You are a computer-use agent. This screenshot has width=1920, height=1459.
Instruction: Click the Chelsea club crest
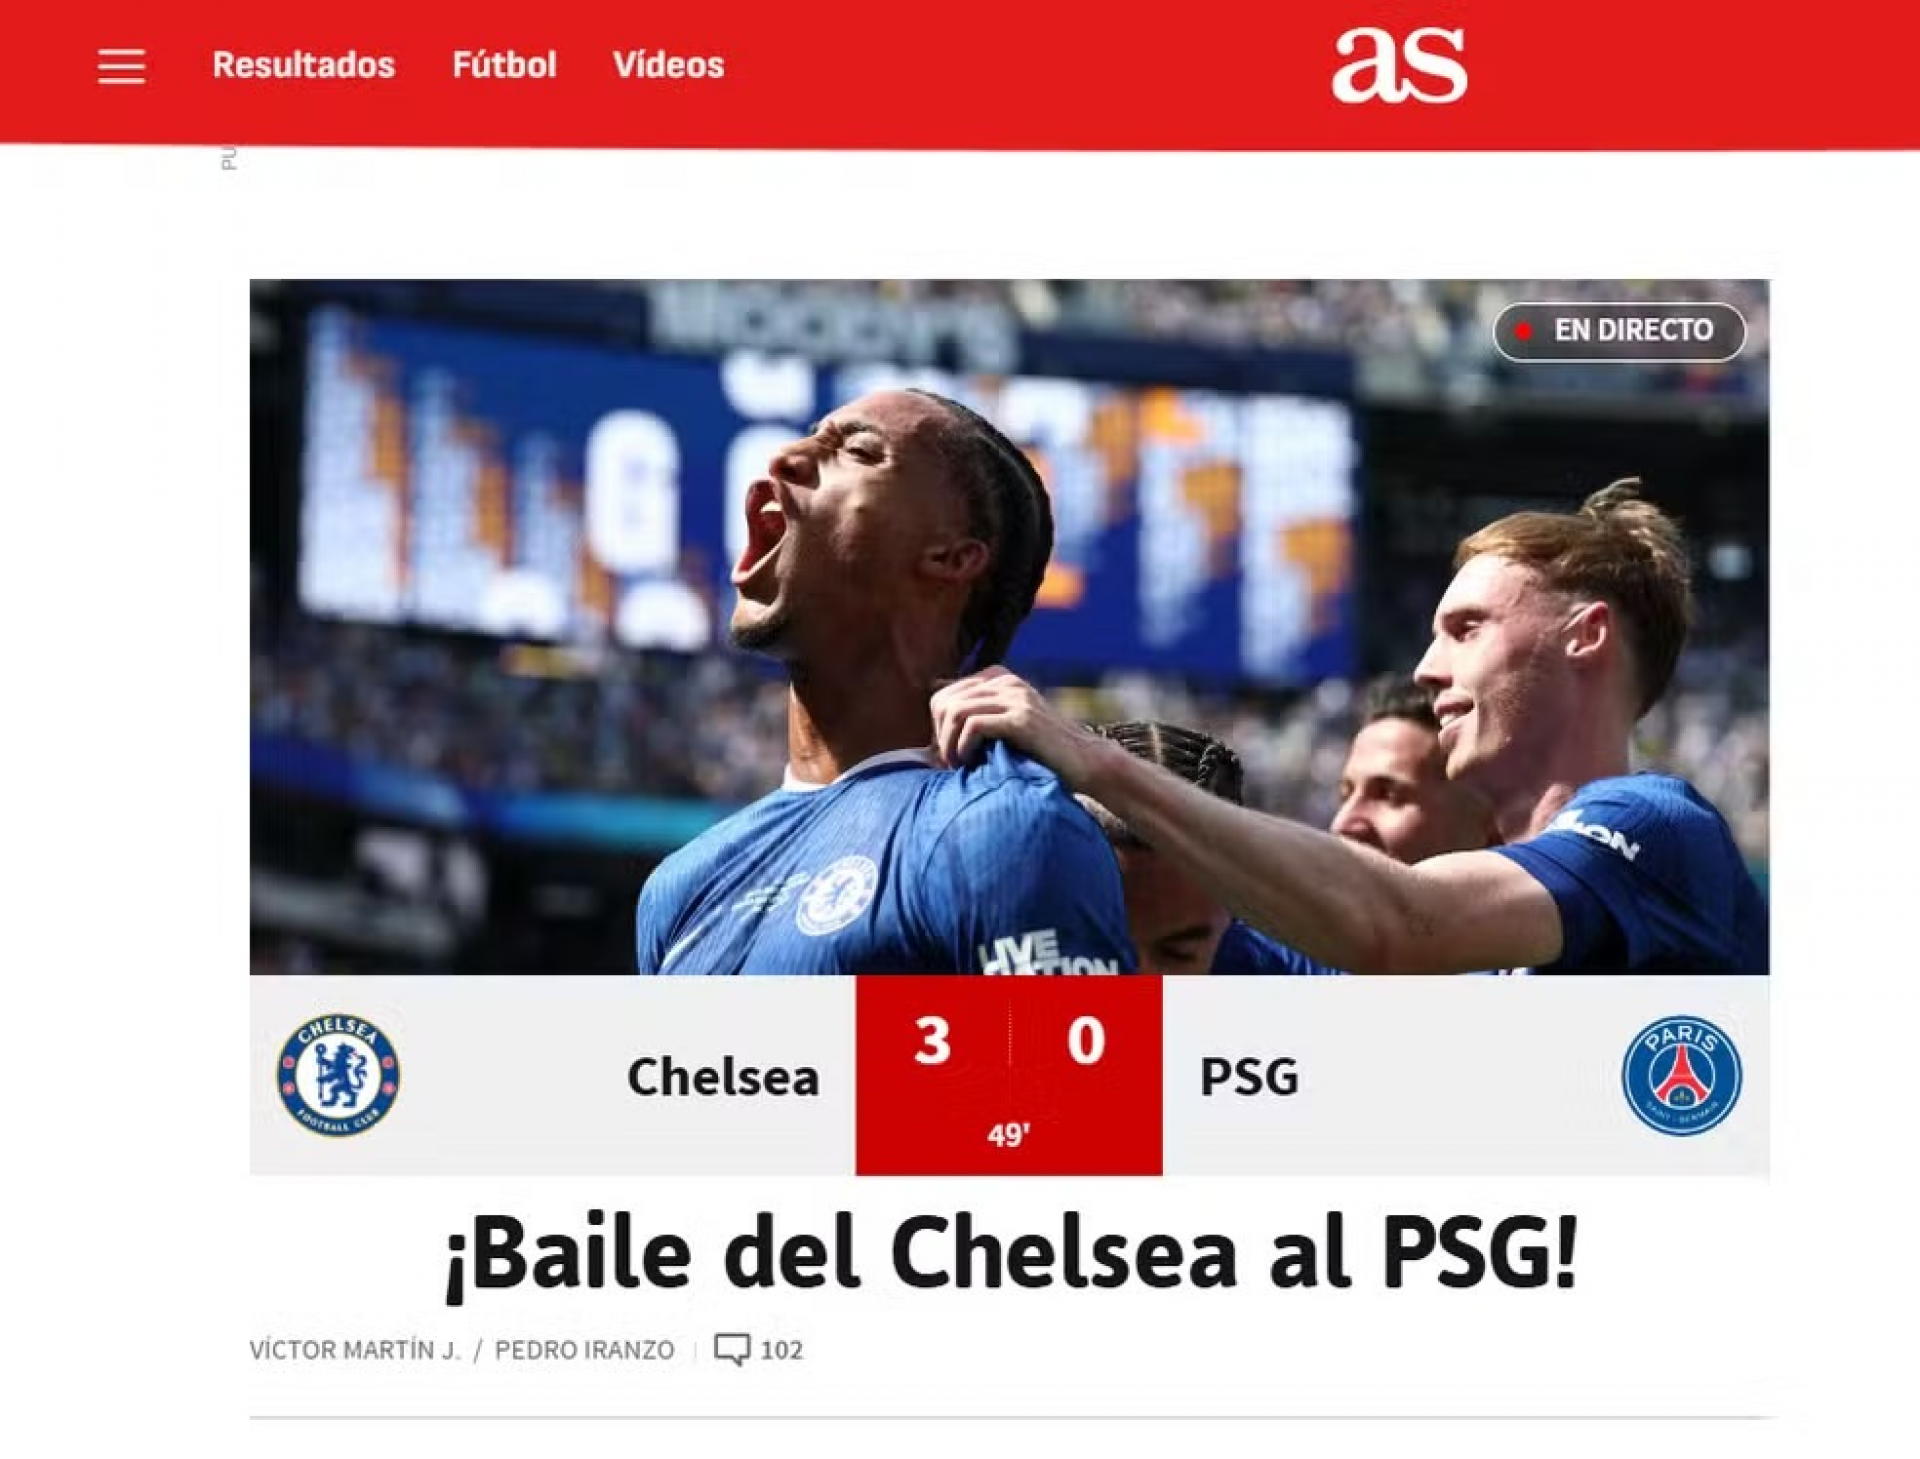pos(338,1075)
